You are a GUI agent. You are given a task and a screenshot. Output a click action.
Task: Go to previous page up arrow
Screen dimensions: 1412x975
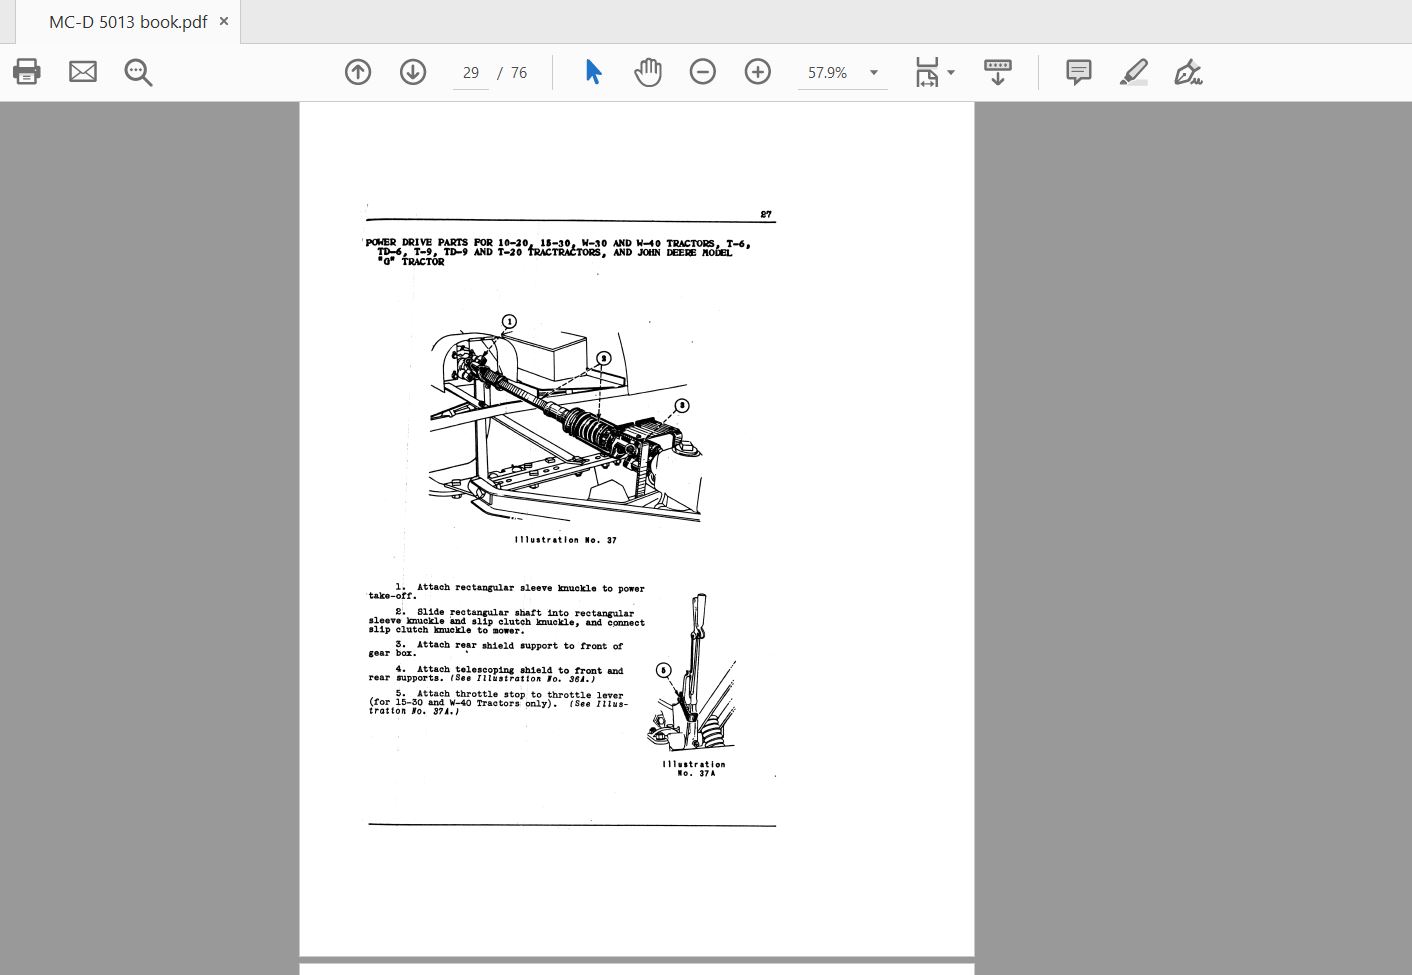coord(358,72)
